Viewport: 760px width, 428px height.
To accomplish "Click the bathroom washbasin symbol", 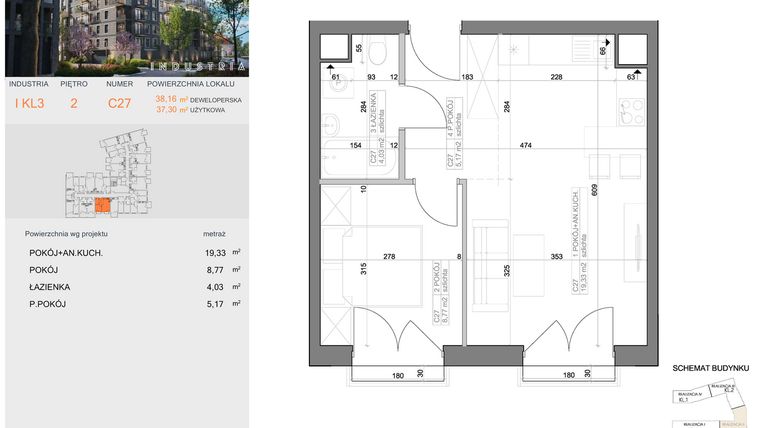I will (331, 125).
